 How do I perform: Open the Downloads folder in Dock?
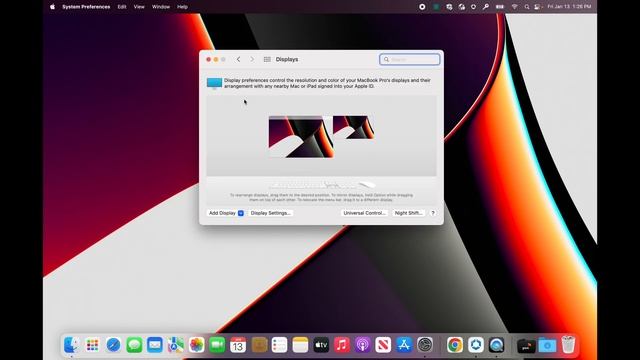pyautogui.click(x=547, y=345)
